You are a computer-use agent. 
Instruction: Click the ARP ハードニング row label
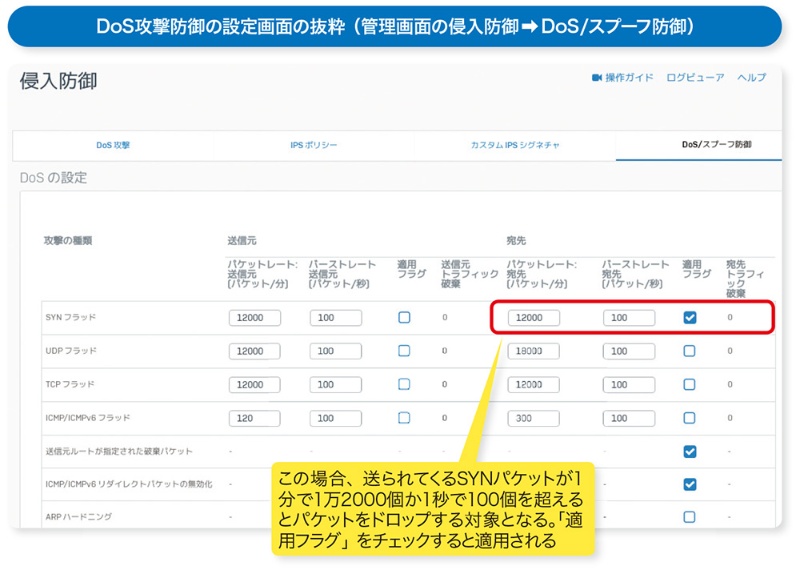coord(79,517)
